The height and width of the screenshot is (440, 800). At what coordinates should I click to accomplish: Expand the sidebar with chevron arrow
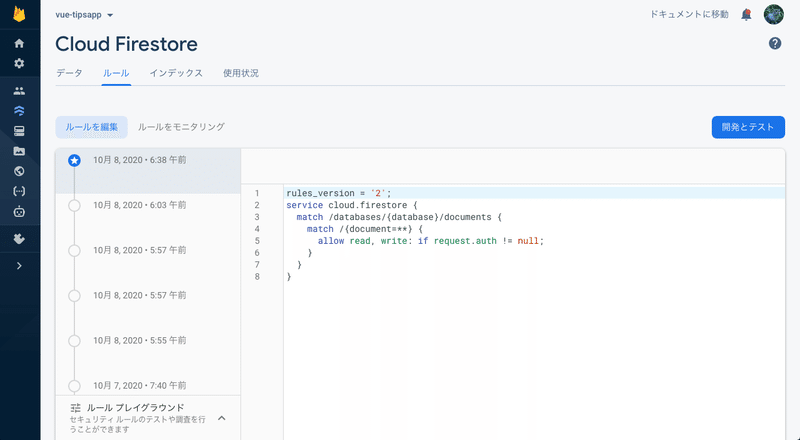(19, 266)
